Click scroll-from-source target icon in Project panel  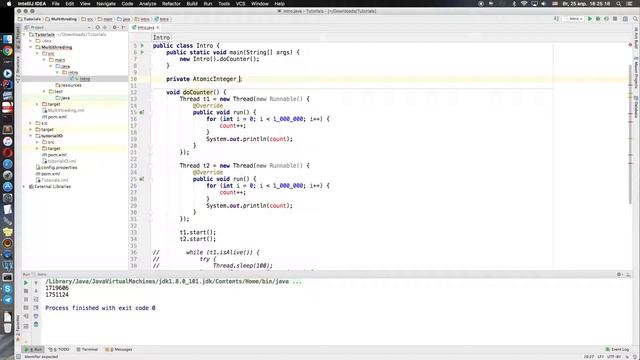tap(98, 27)
